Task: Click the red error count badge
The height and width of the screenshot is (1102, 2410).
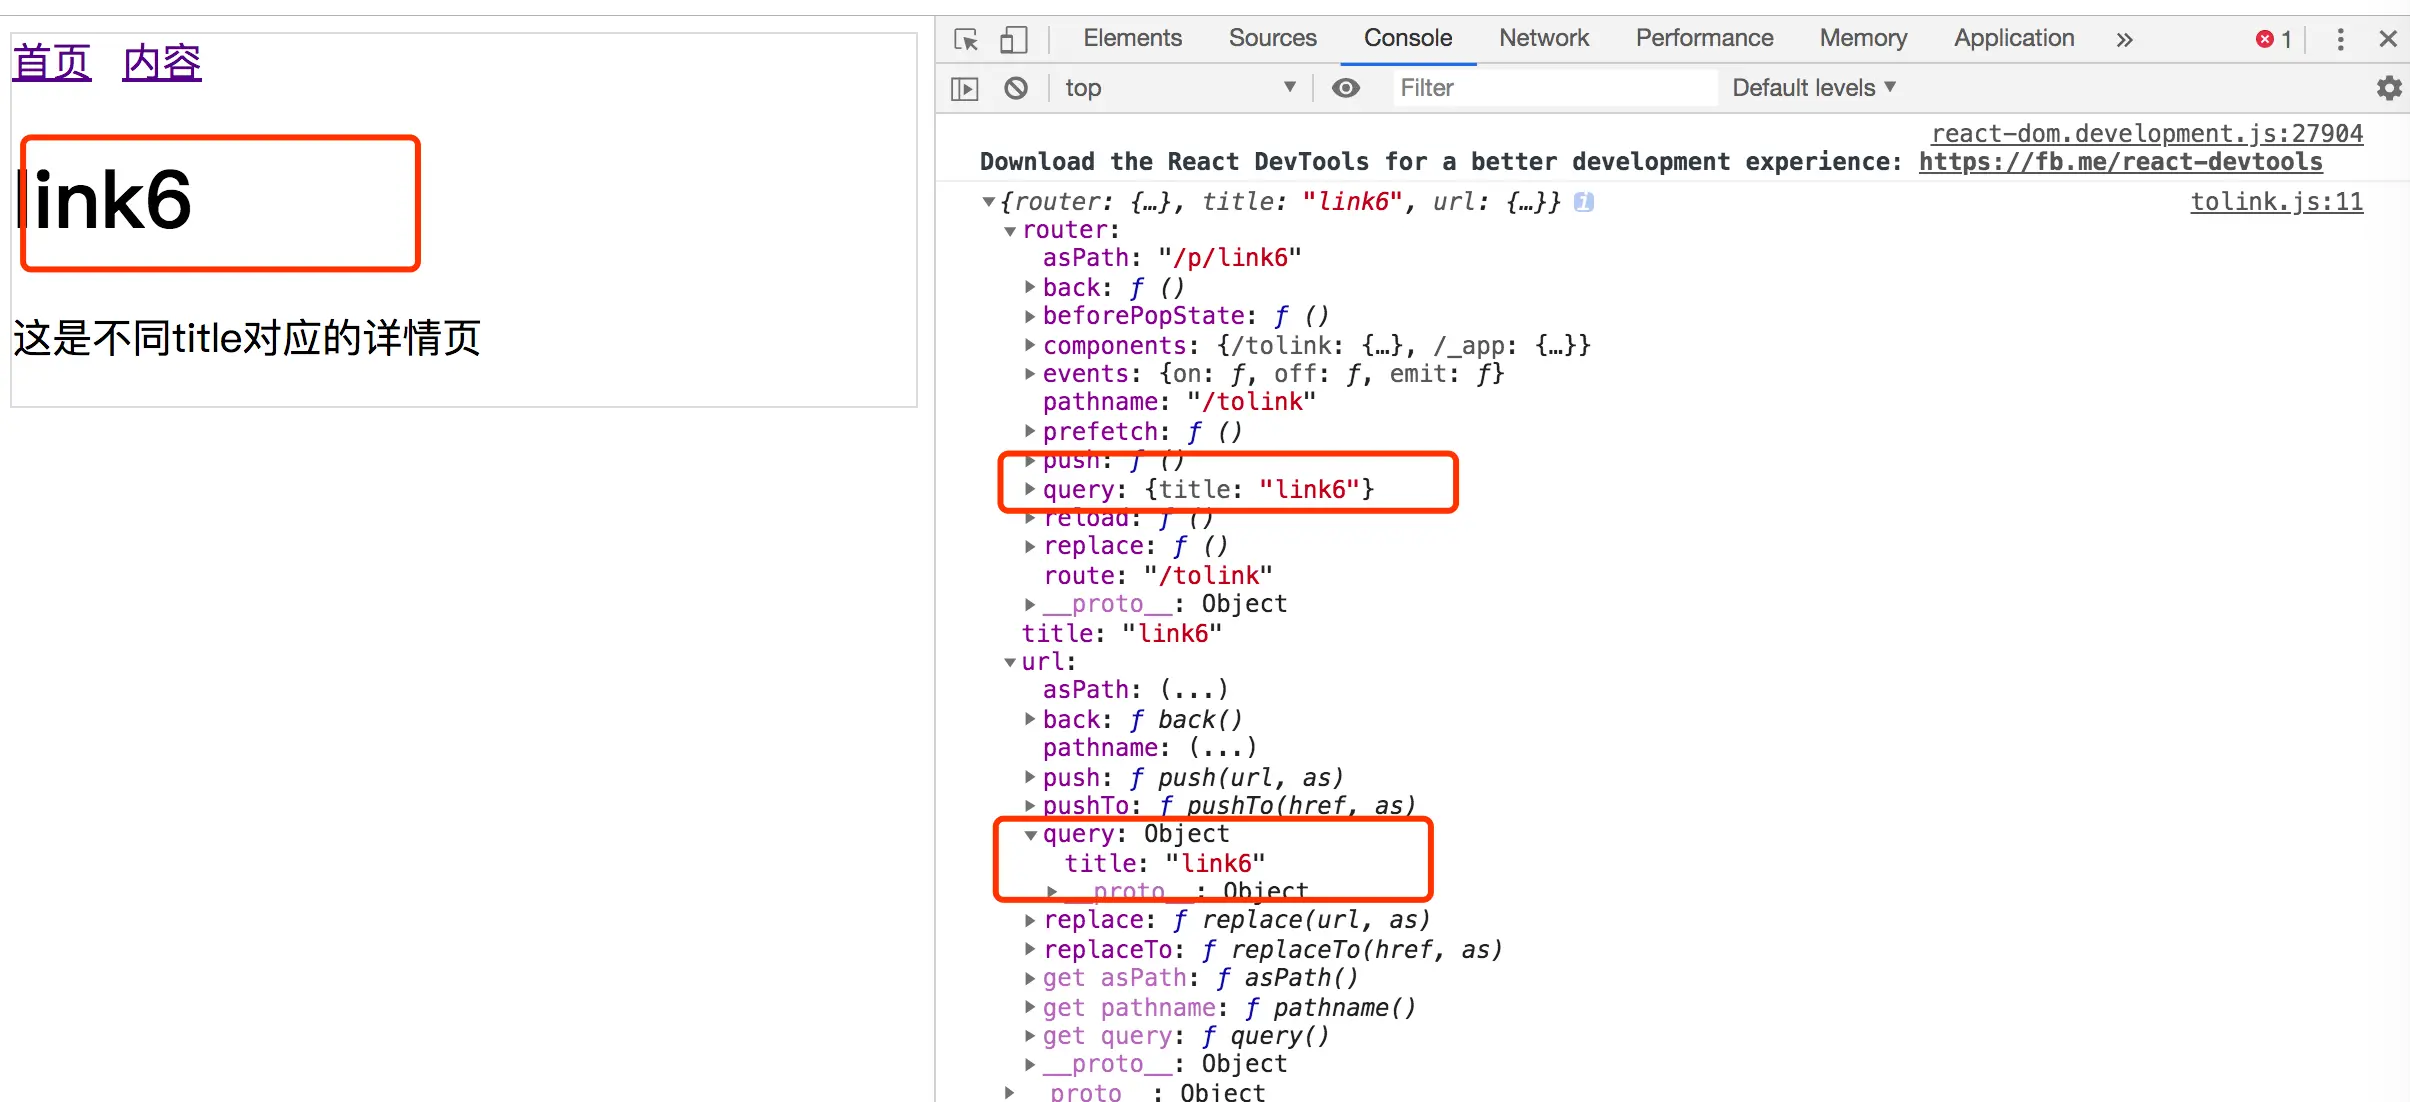Action: (2274, 39)
